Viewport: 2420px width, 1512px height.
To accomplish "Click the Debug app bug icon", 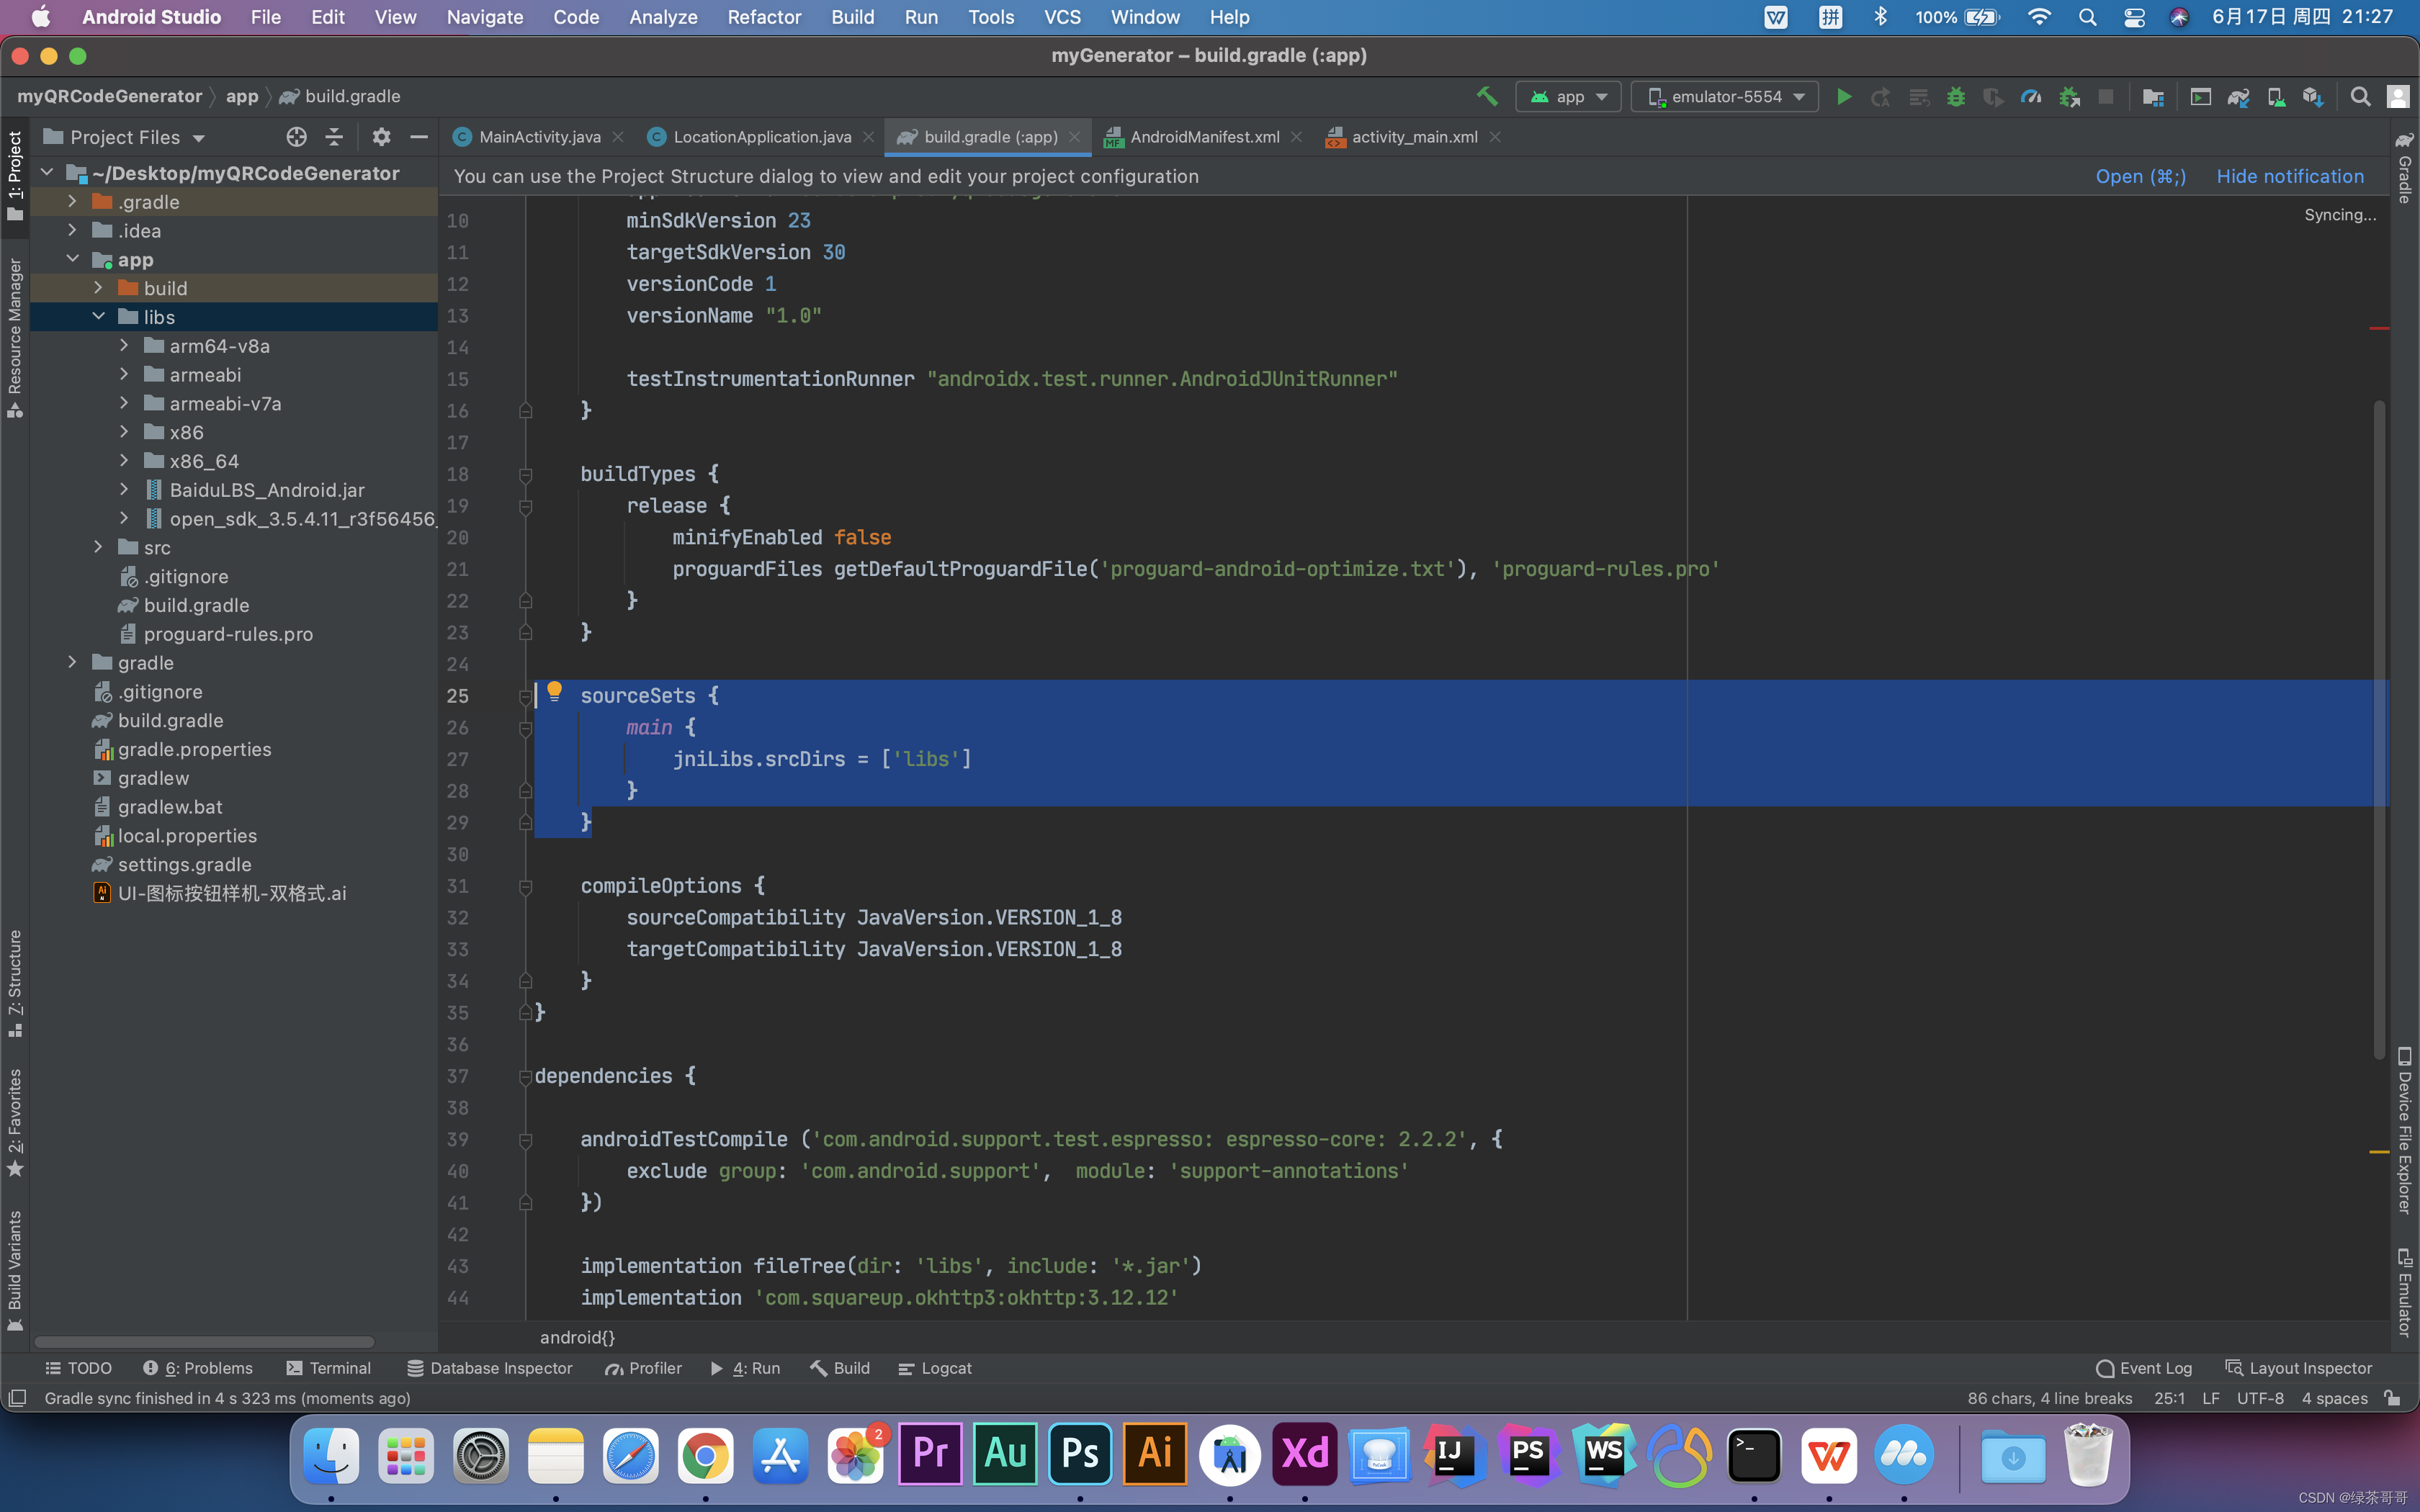I will coord(1955,96).
